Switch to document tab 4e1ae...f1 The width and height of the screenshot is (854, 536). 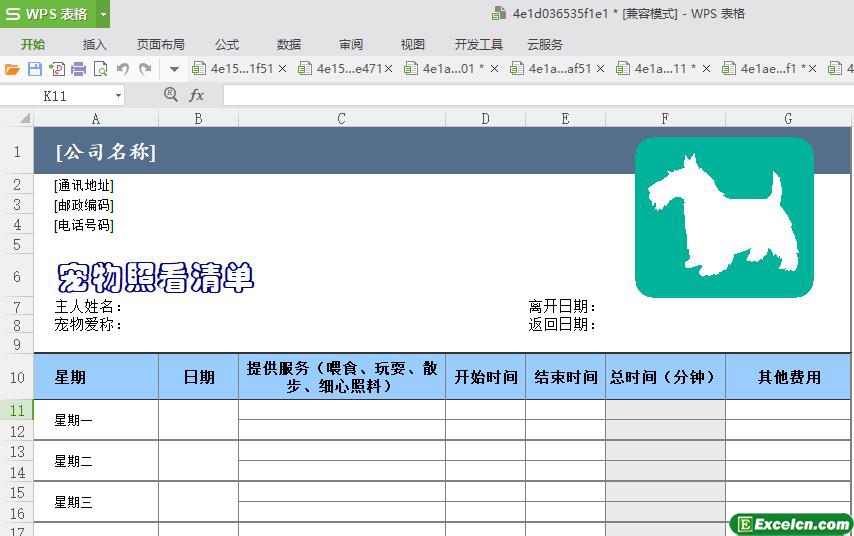pos(763,69)
